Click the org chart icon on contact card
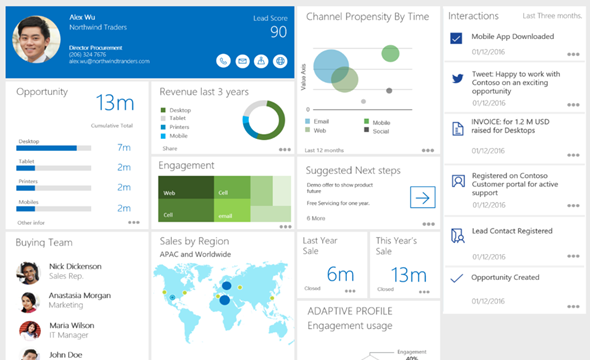Viewport: 590px width, 360px height. [261, 61]
